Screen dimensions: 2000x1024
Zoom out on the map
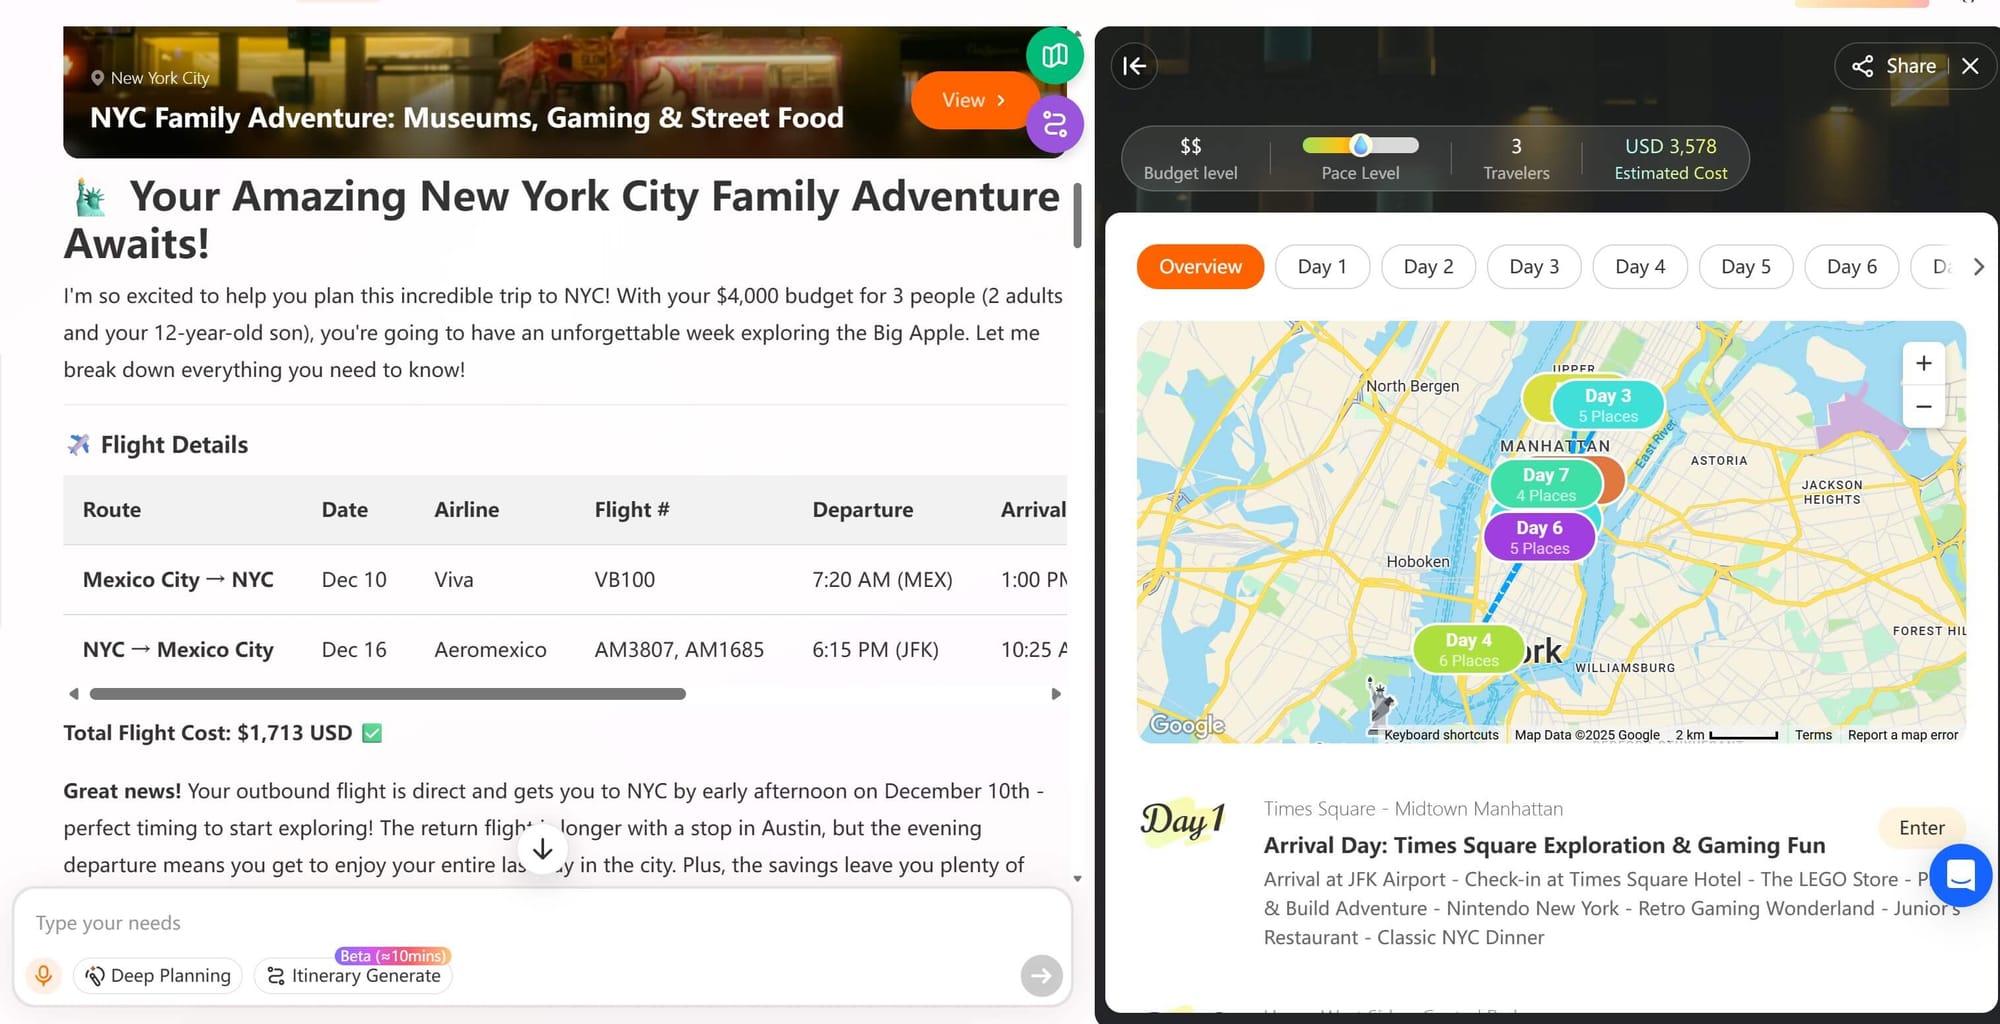[x=1922, y=407]
